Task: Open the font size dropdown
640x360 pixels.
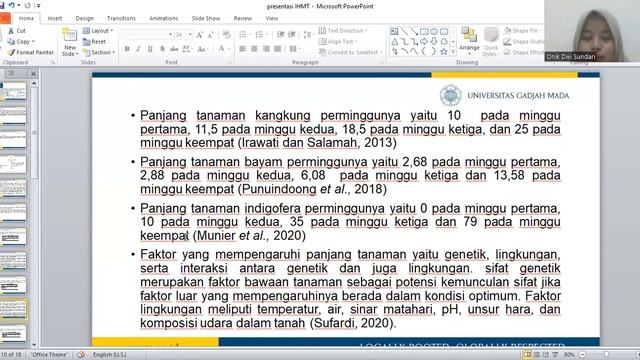Action: tap(190, 35)
